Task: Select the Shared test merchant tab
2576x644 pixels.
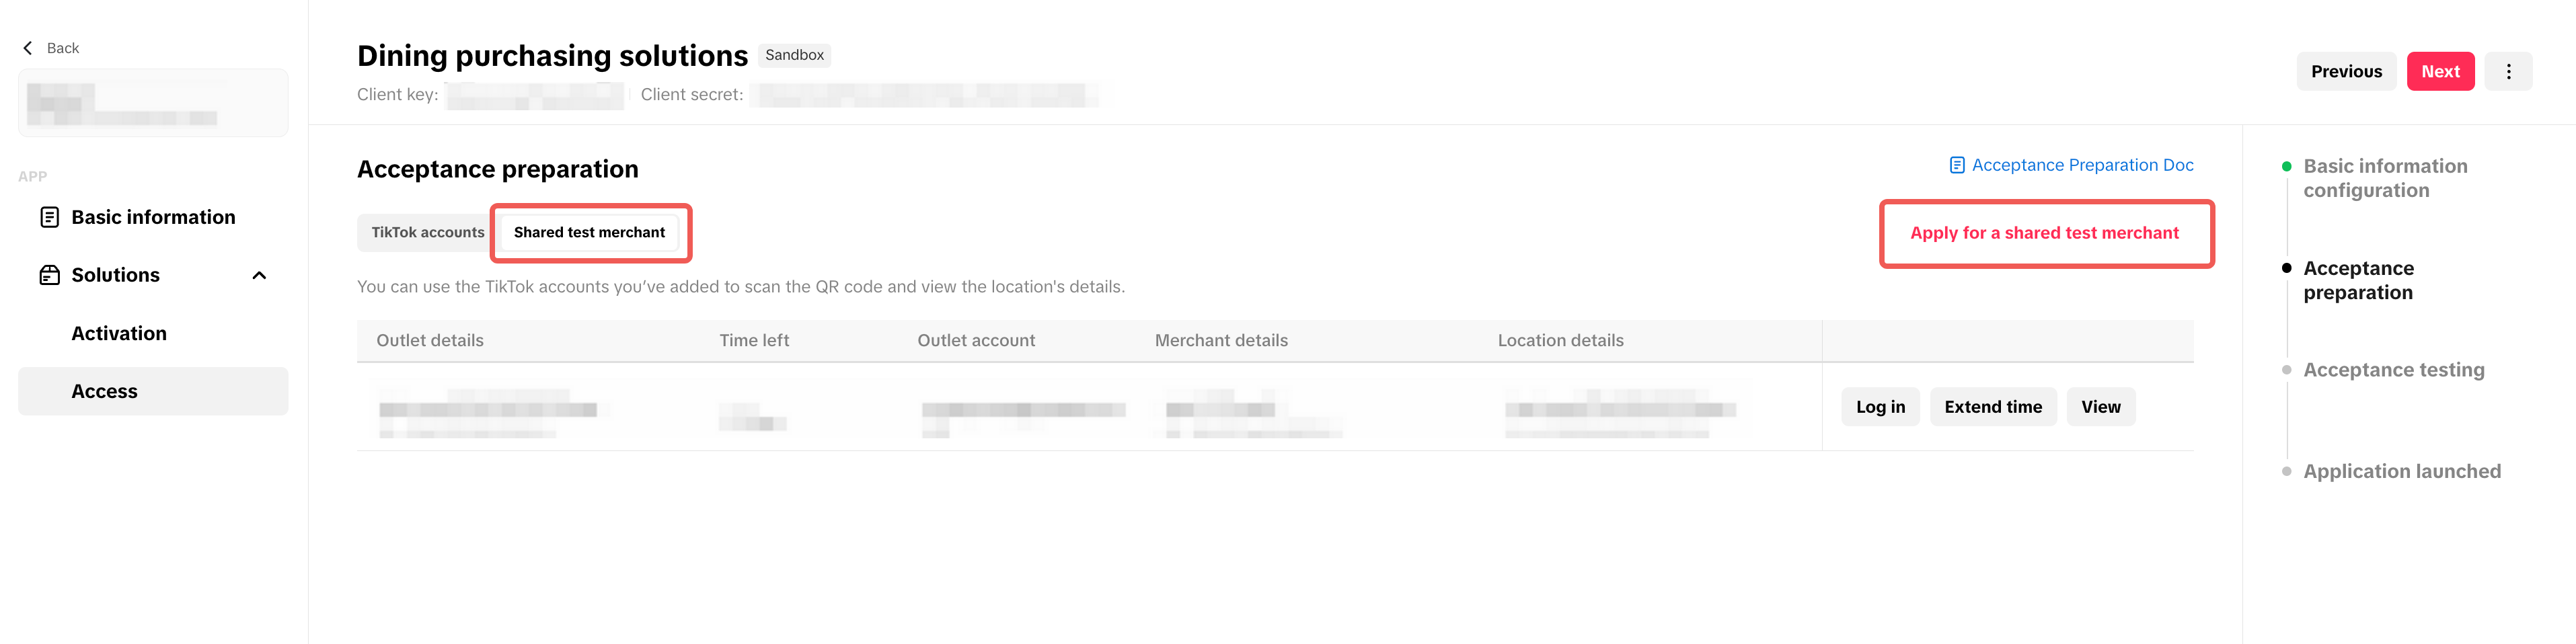Action: tap(589, 232)
